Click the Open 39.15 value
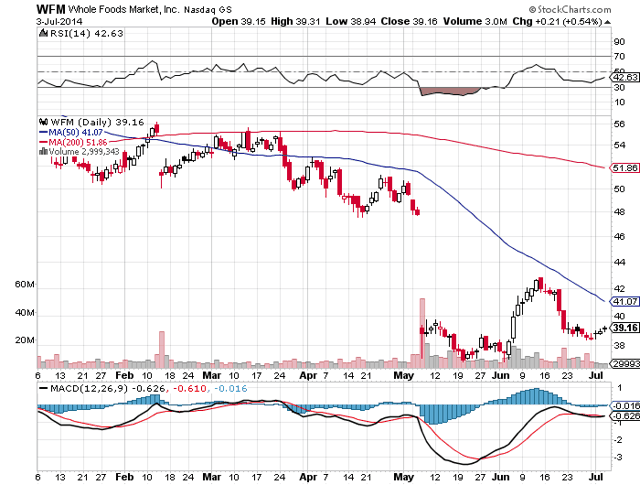 pos(238,21)
